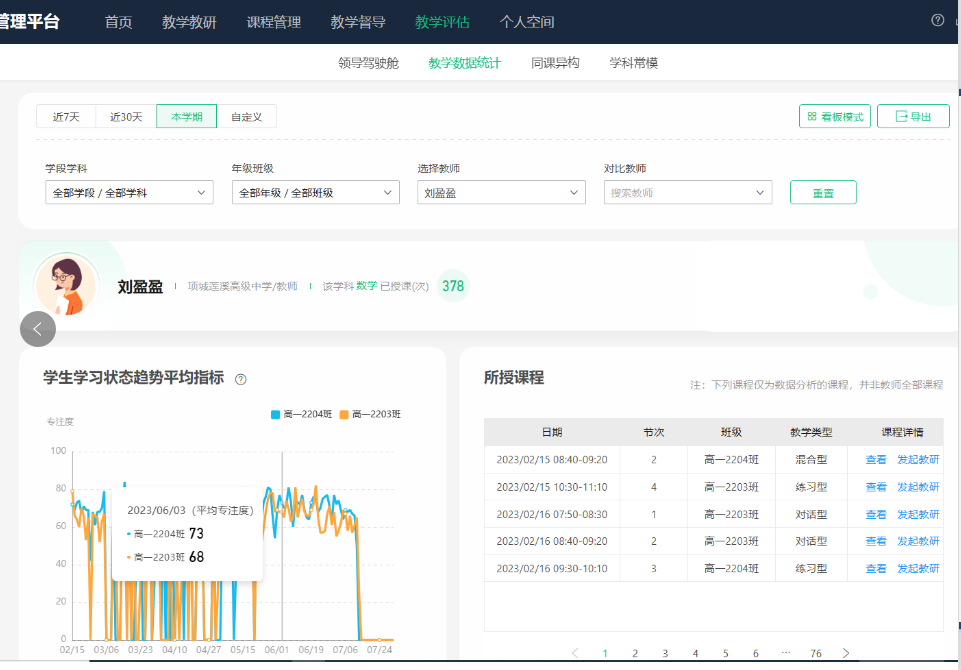Expand the 年级班级 dropdown
The width and height of the screenshot is (961, 670).
click(x=315, y=192)
